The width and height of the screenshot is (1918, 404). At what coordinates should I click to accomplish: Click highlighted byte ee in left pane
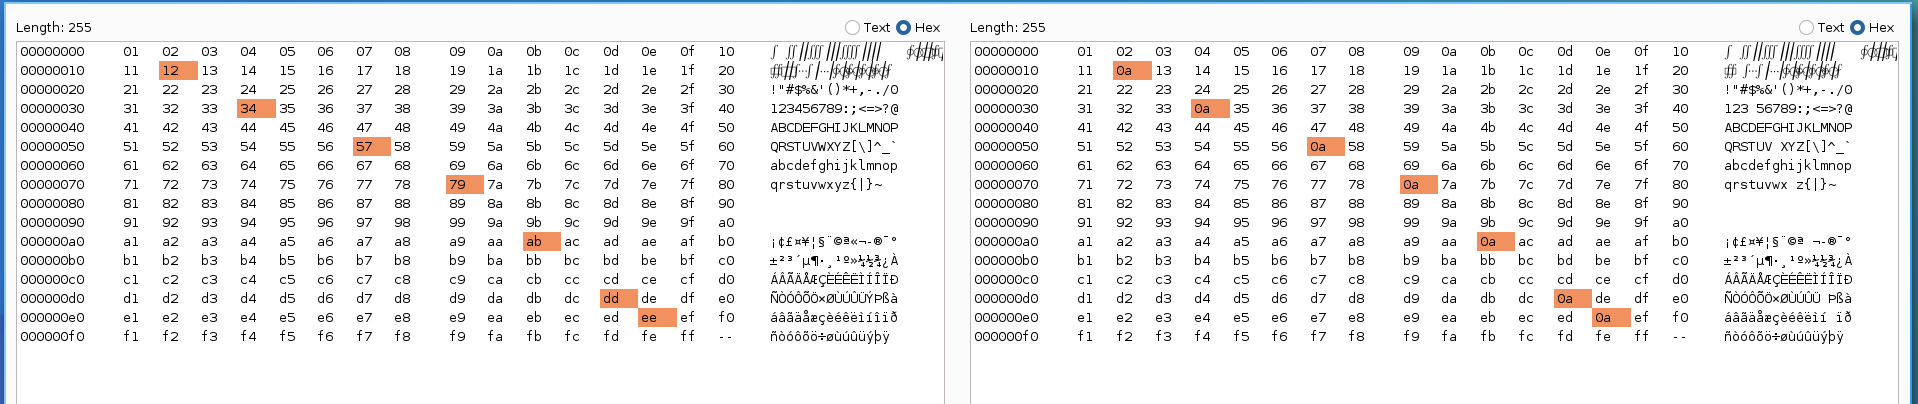[x=658, y=318]
